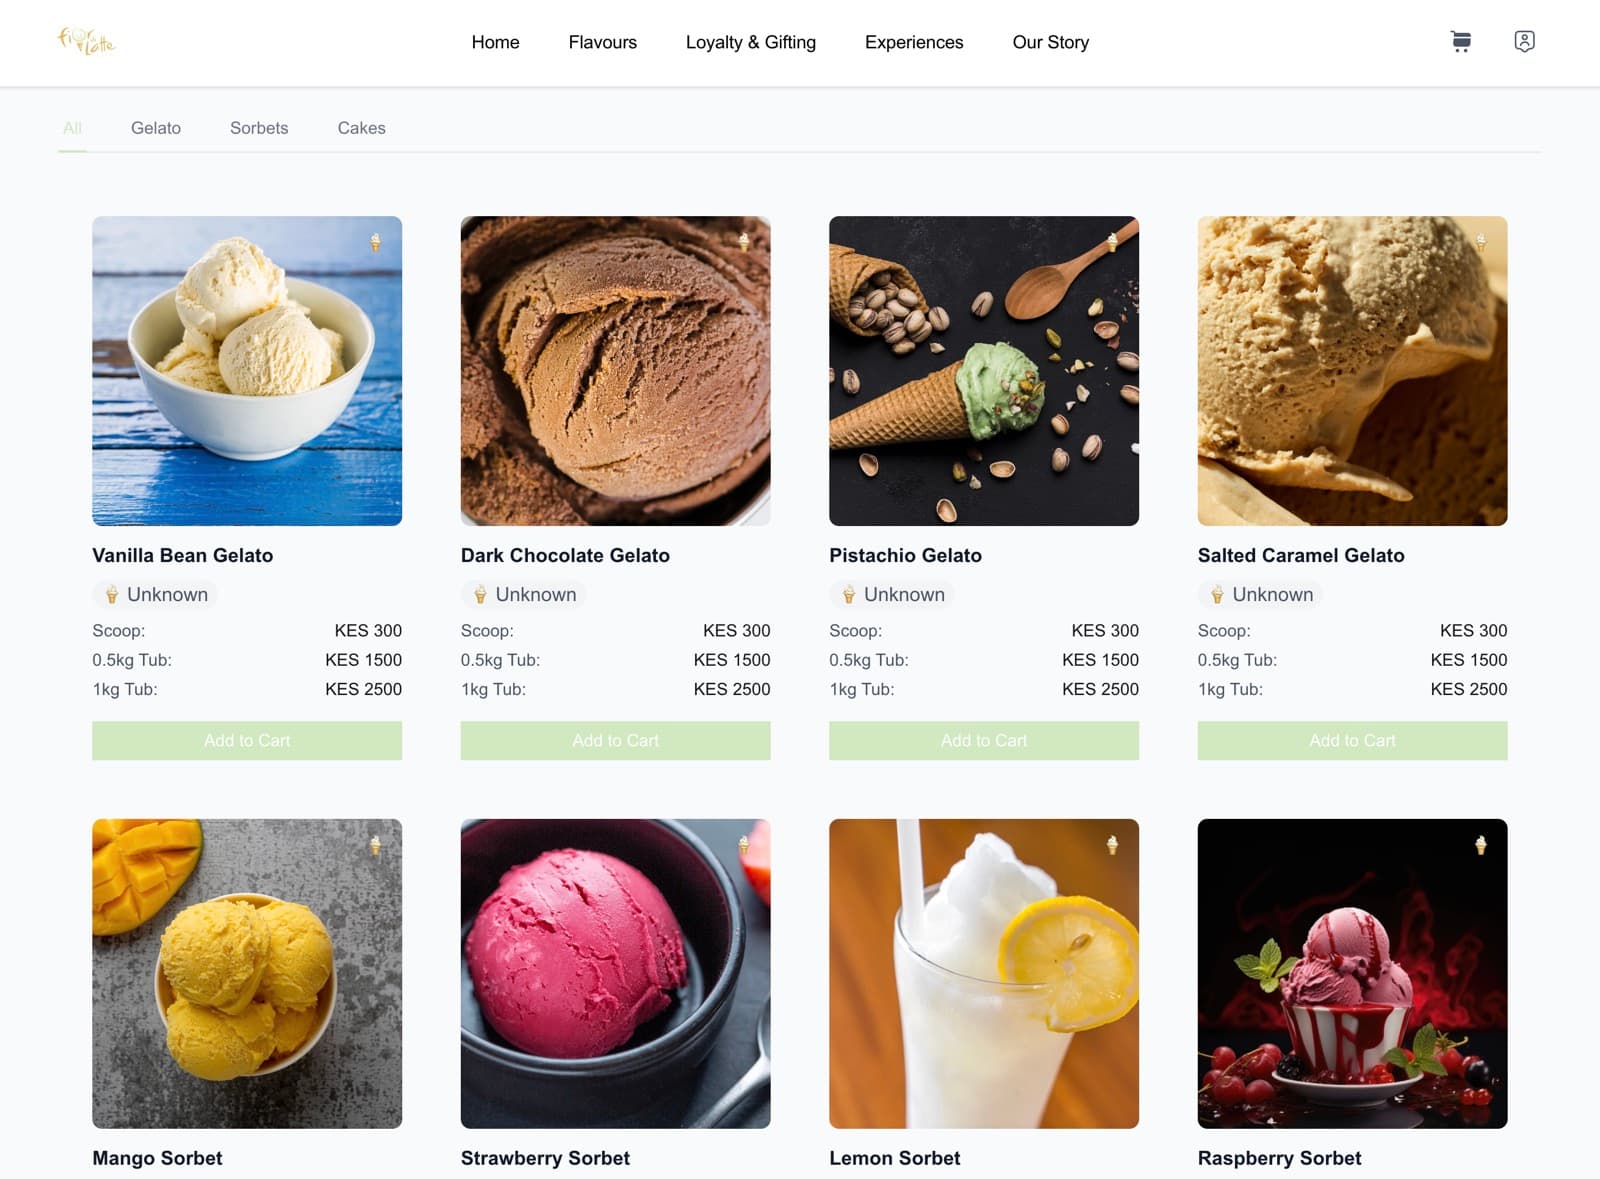Switch to the Gelato category tab

[x=156, y=128]
